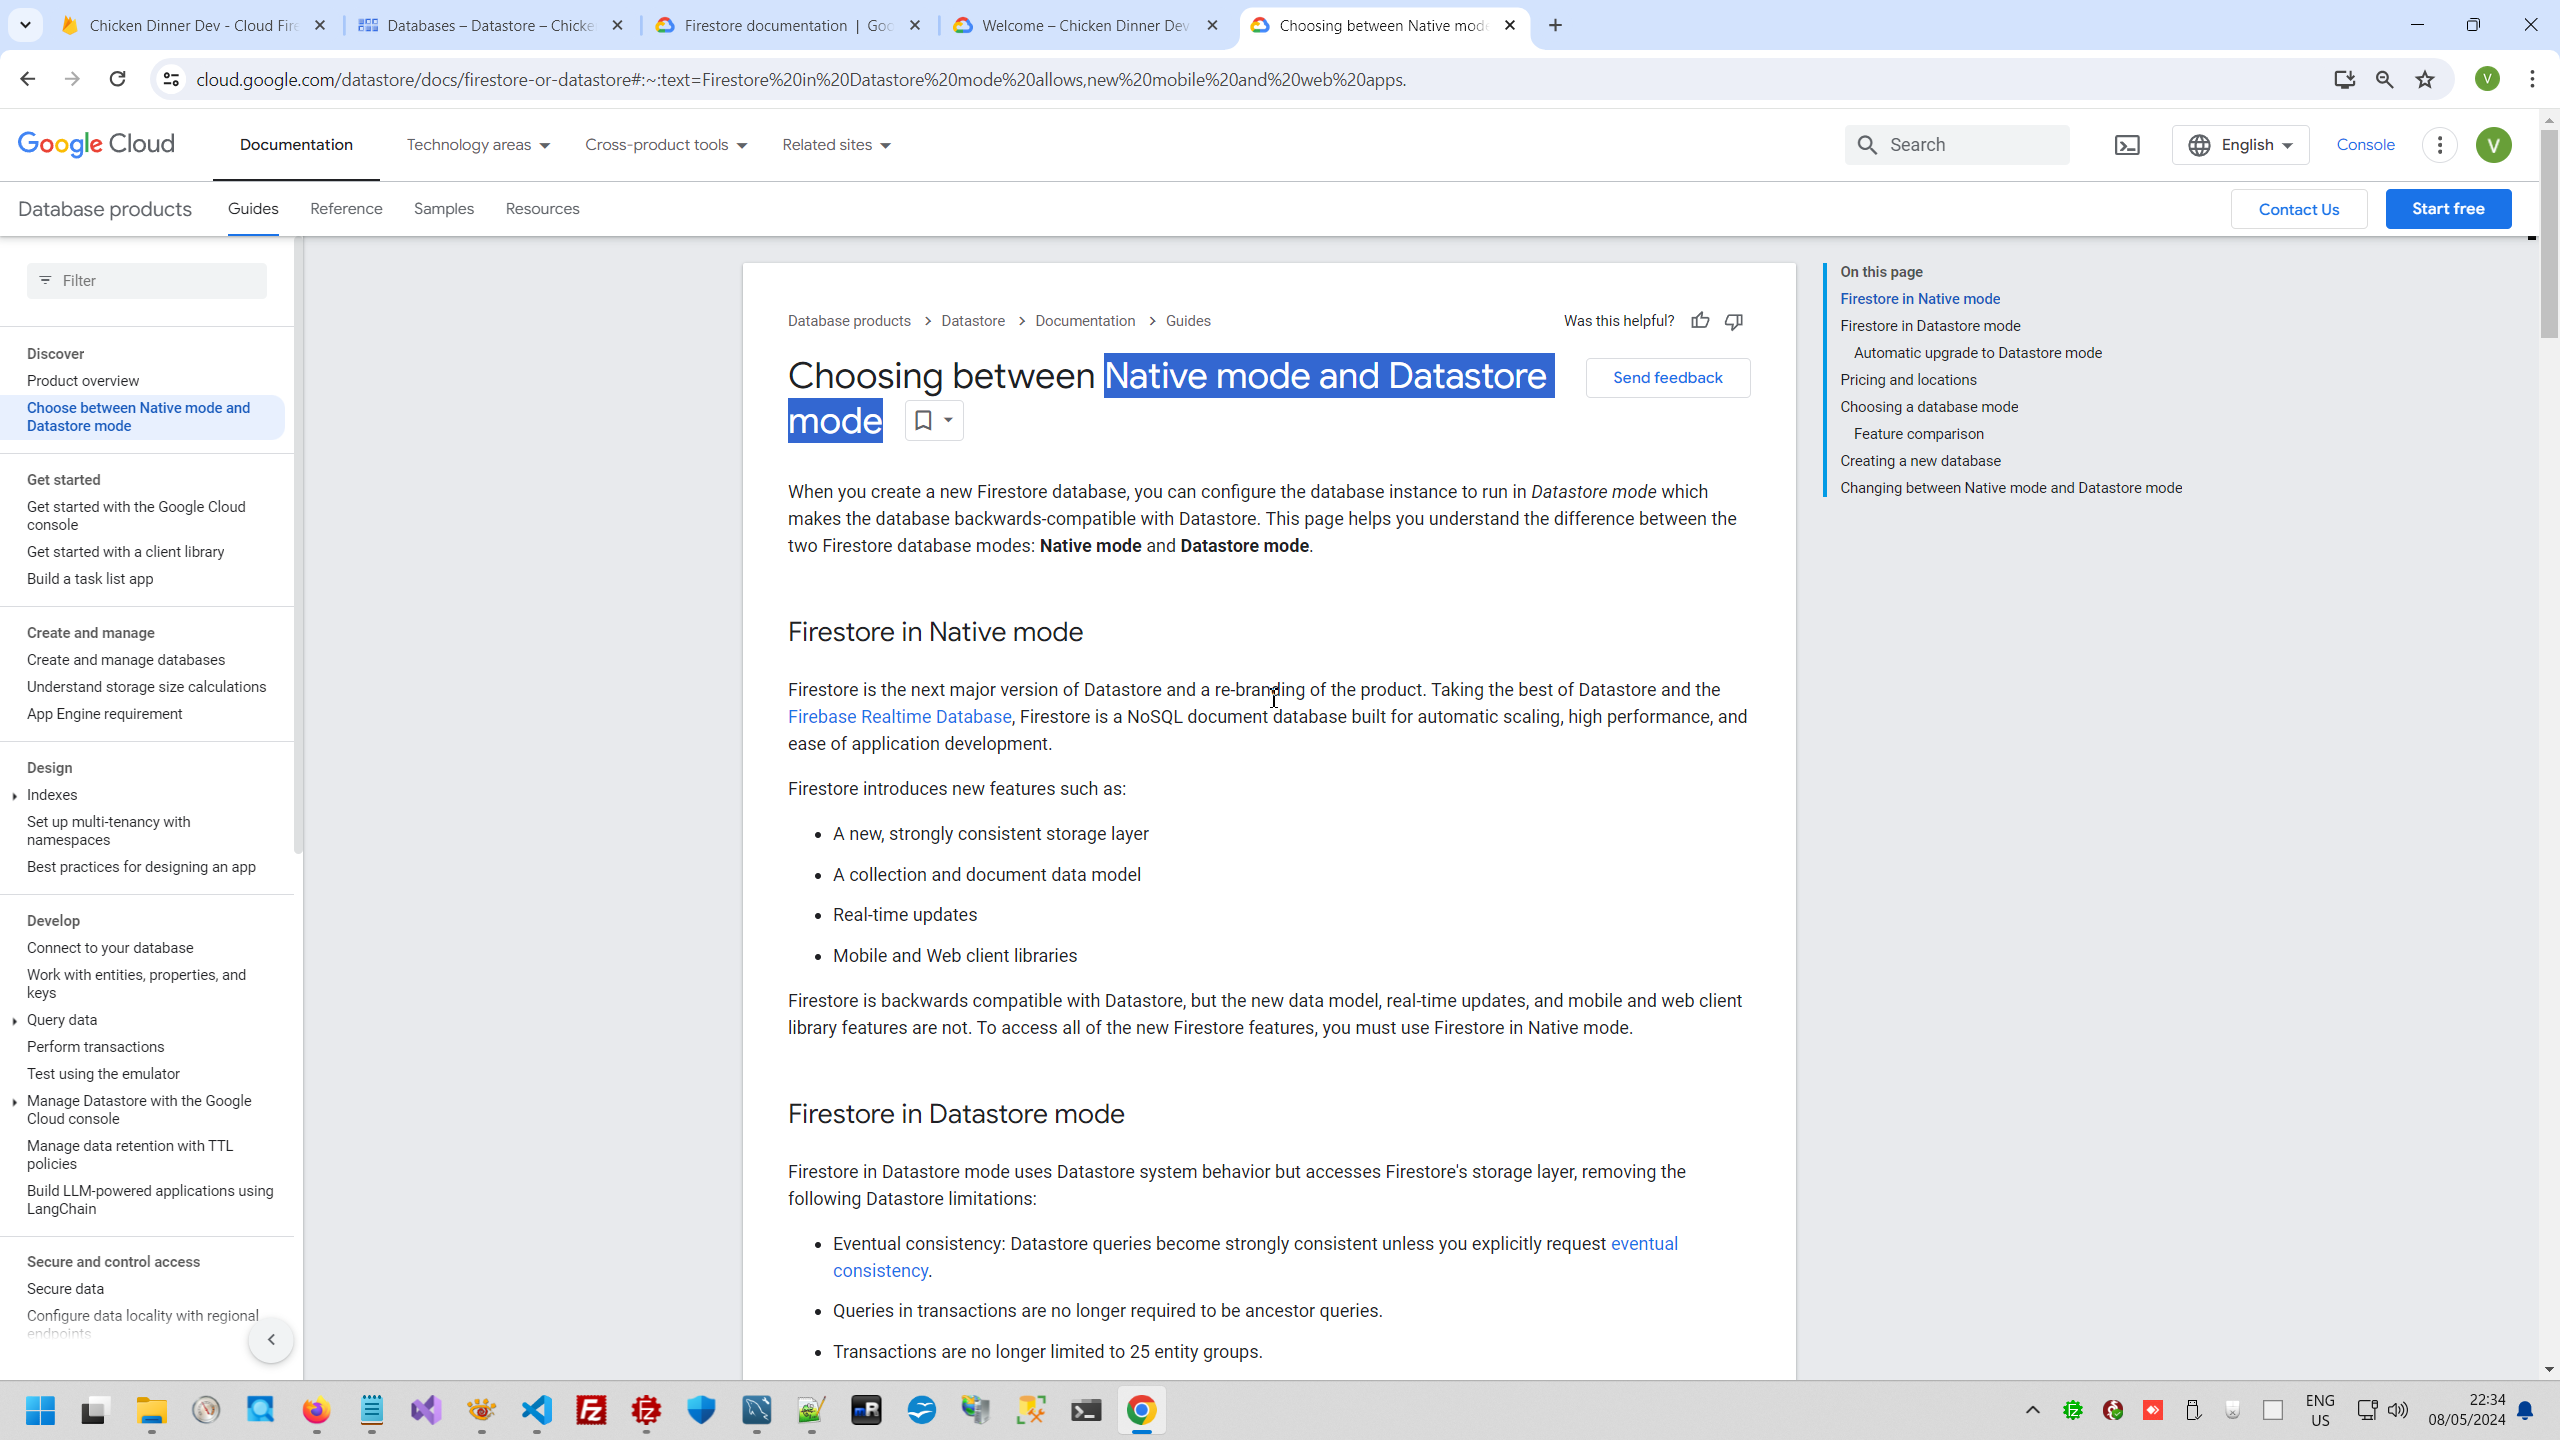Activate Cloud Shell icon in header
Screen dimensions: 2560x1440
(2127, 145)
